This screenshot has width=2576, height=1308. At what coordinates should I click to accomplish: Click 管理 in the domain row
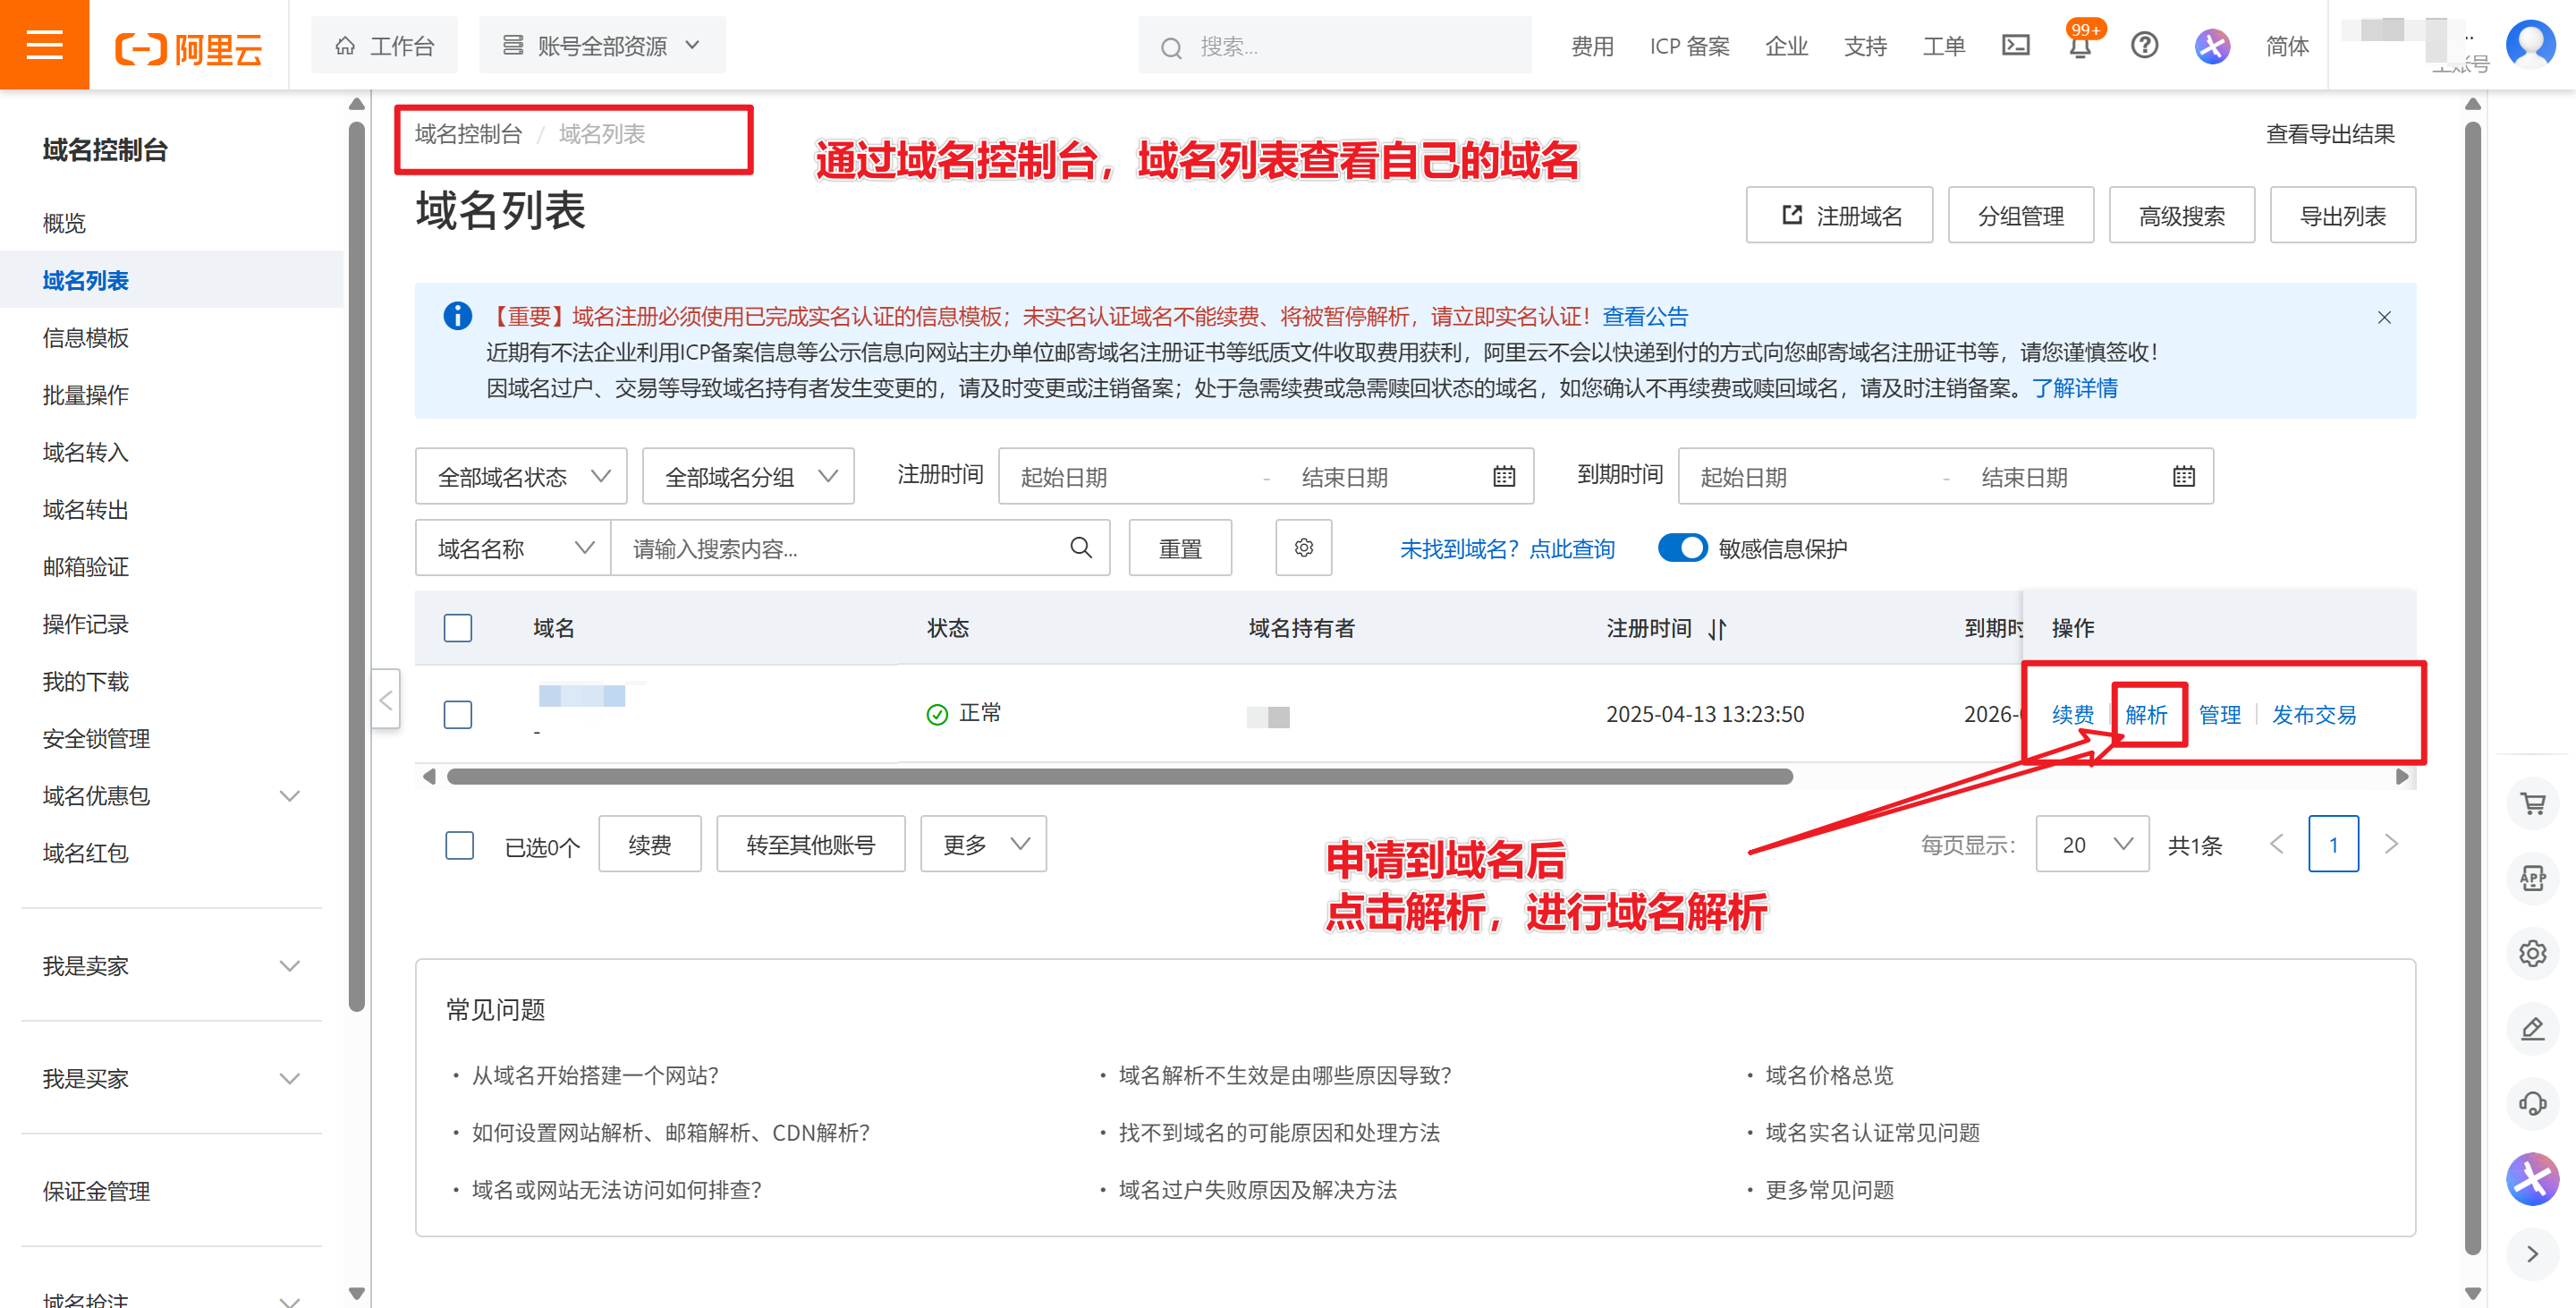click(2219, 715)
